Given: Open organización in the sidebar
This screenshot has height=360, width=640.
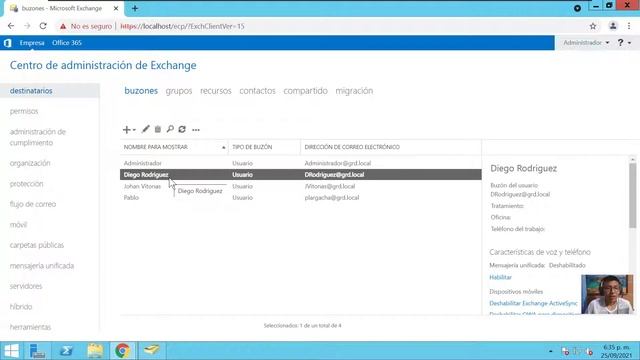Looking at the screenshot, I should pos(30,163).
